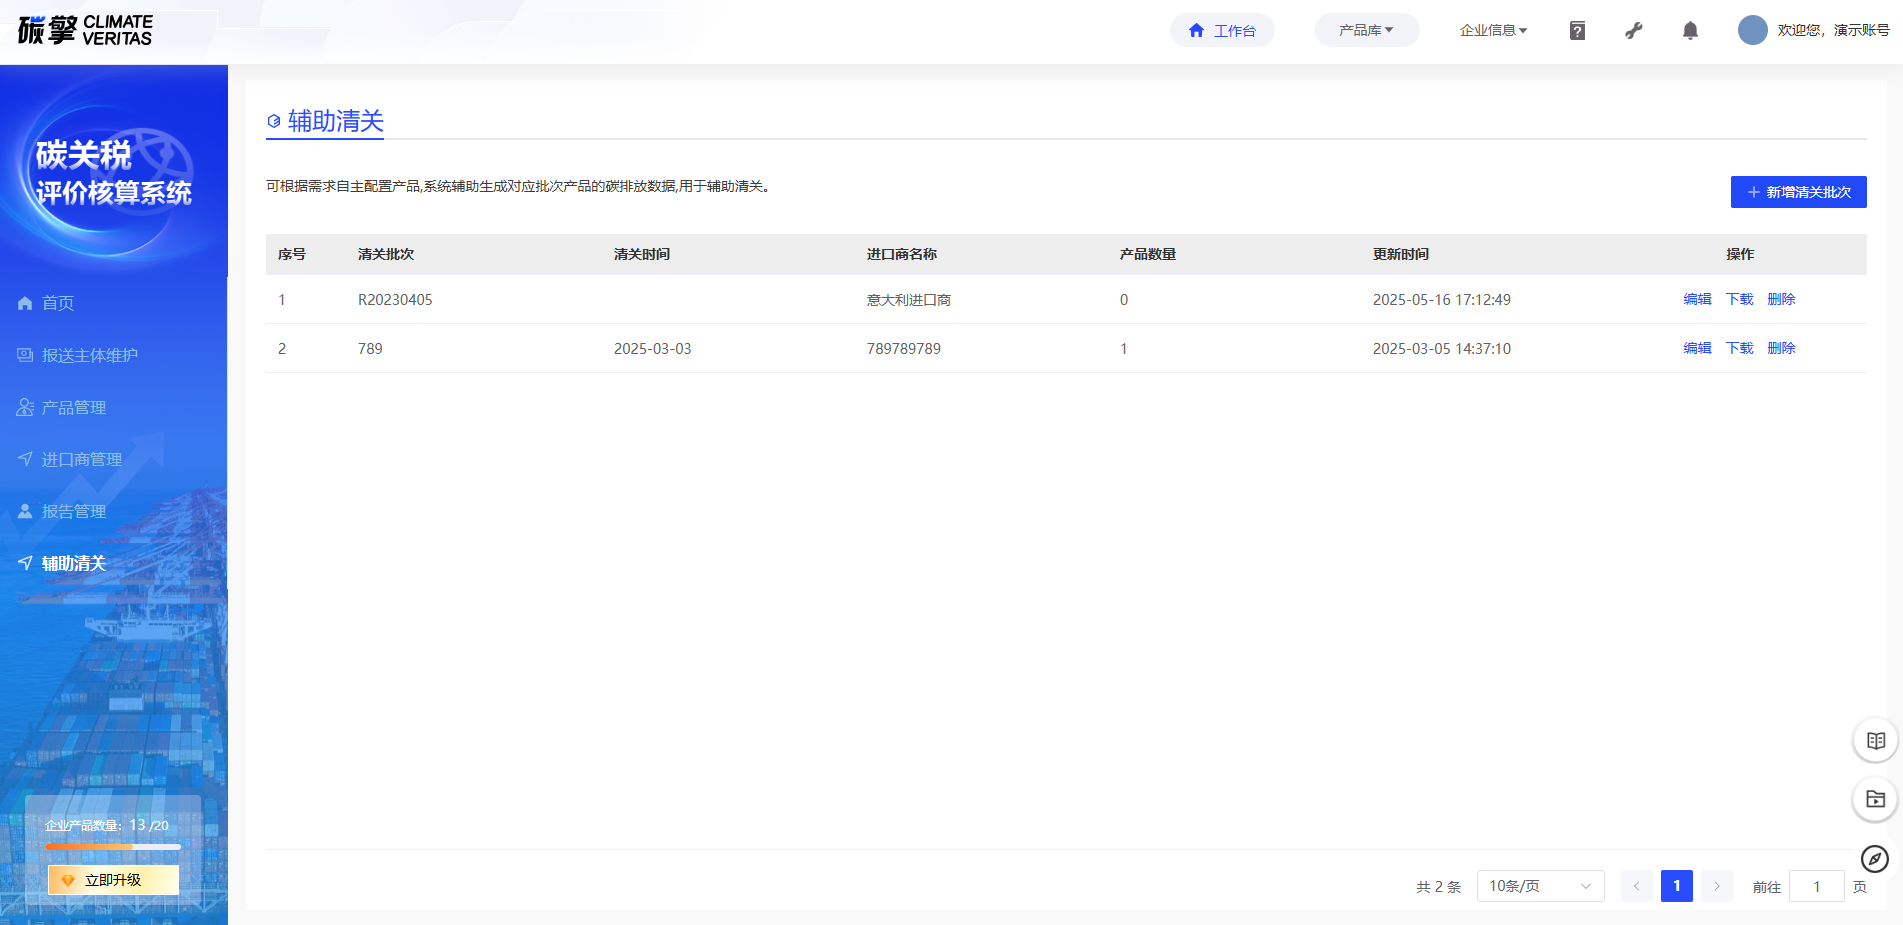Click the enterprise product quota progress bar
Image resolution: width=1903 pixels, height=925 pixels.
click(113, 847)
